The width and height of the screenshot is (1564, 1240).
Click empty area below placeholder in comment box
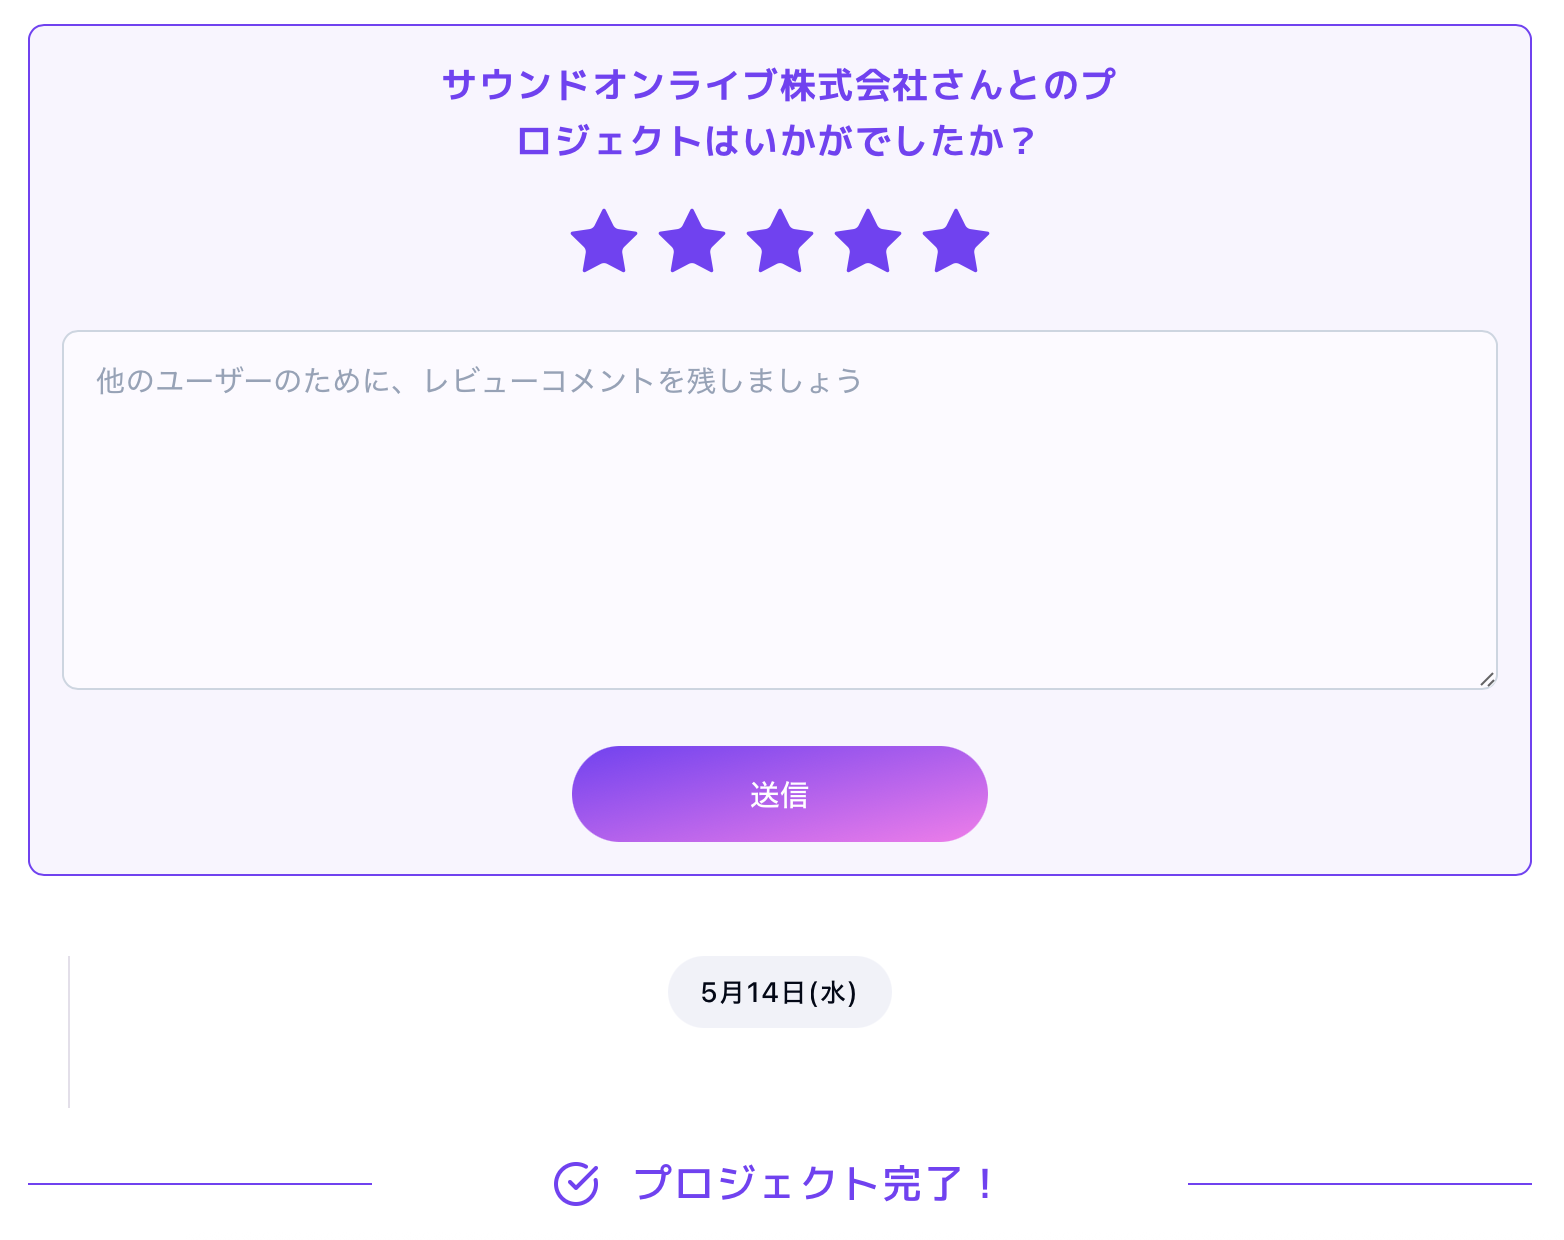click(780, 560)
